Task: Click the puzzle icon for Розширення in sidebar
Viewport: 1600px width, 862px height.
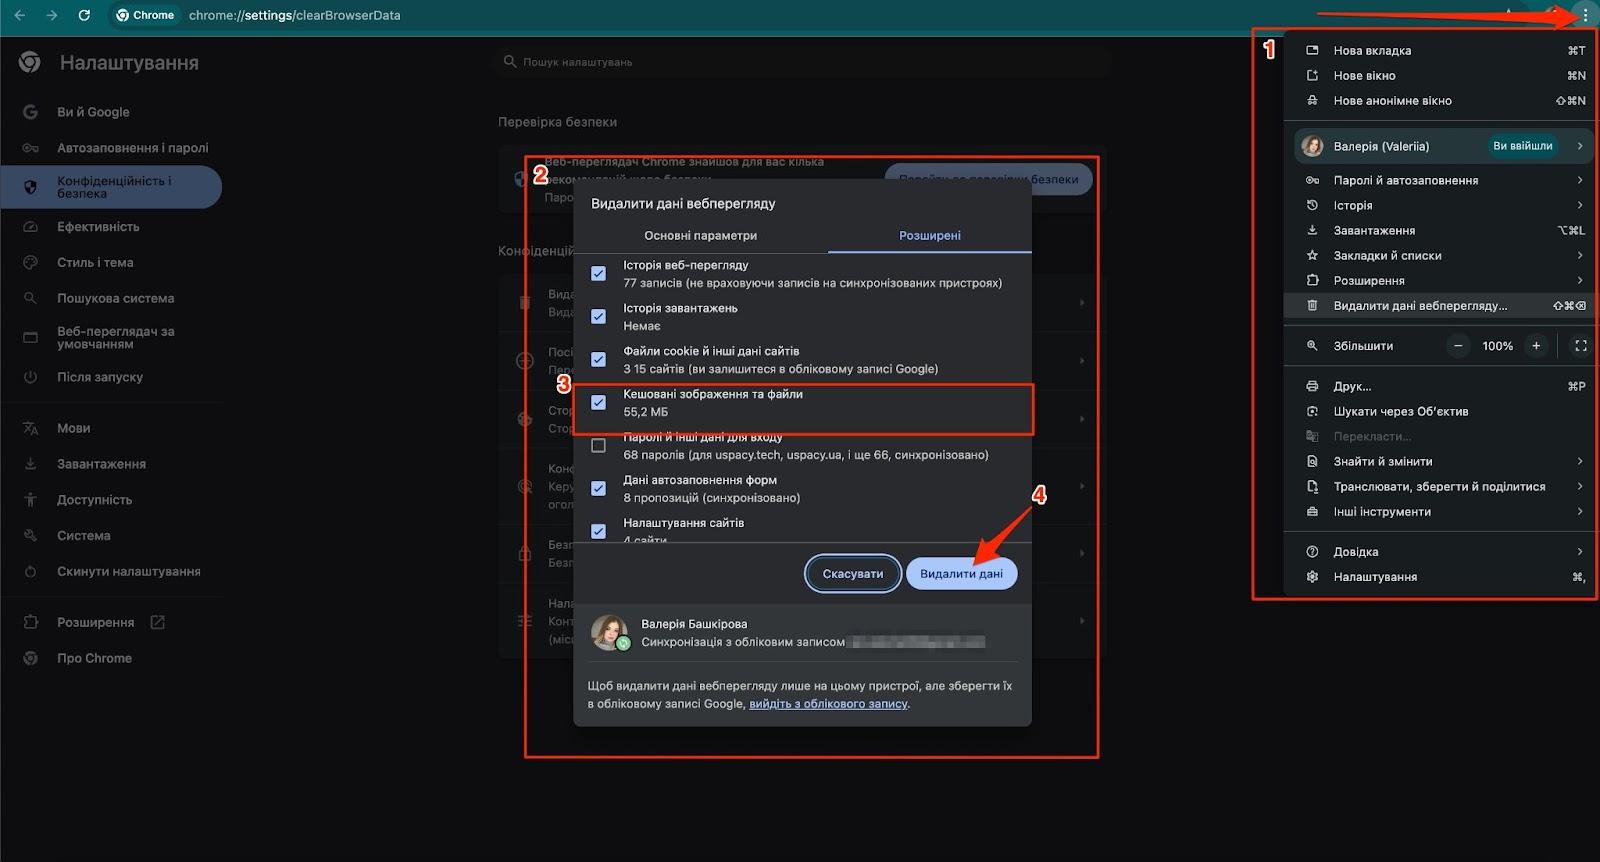Action: coord(30,622)
